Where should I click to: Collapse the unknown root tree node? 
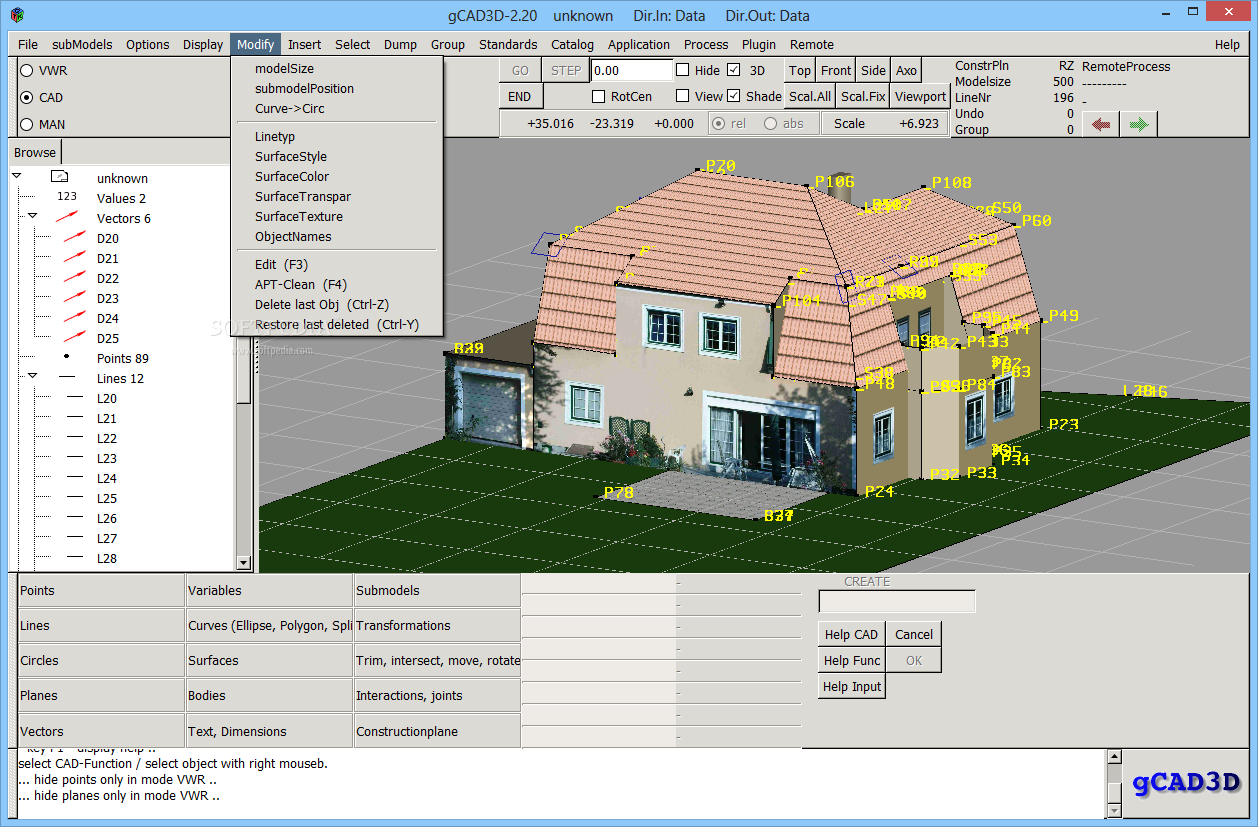point(17,177)
